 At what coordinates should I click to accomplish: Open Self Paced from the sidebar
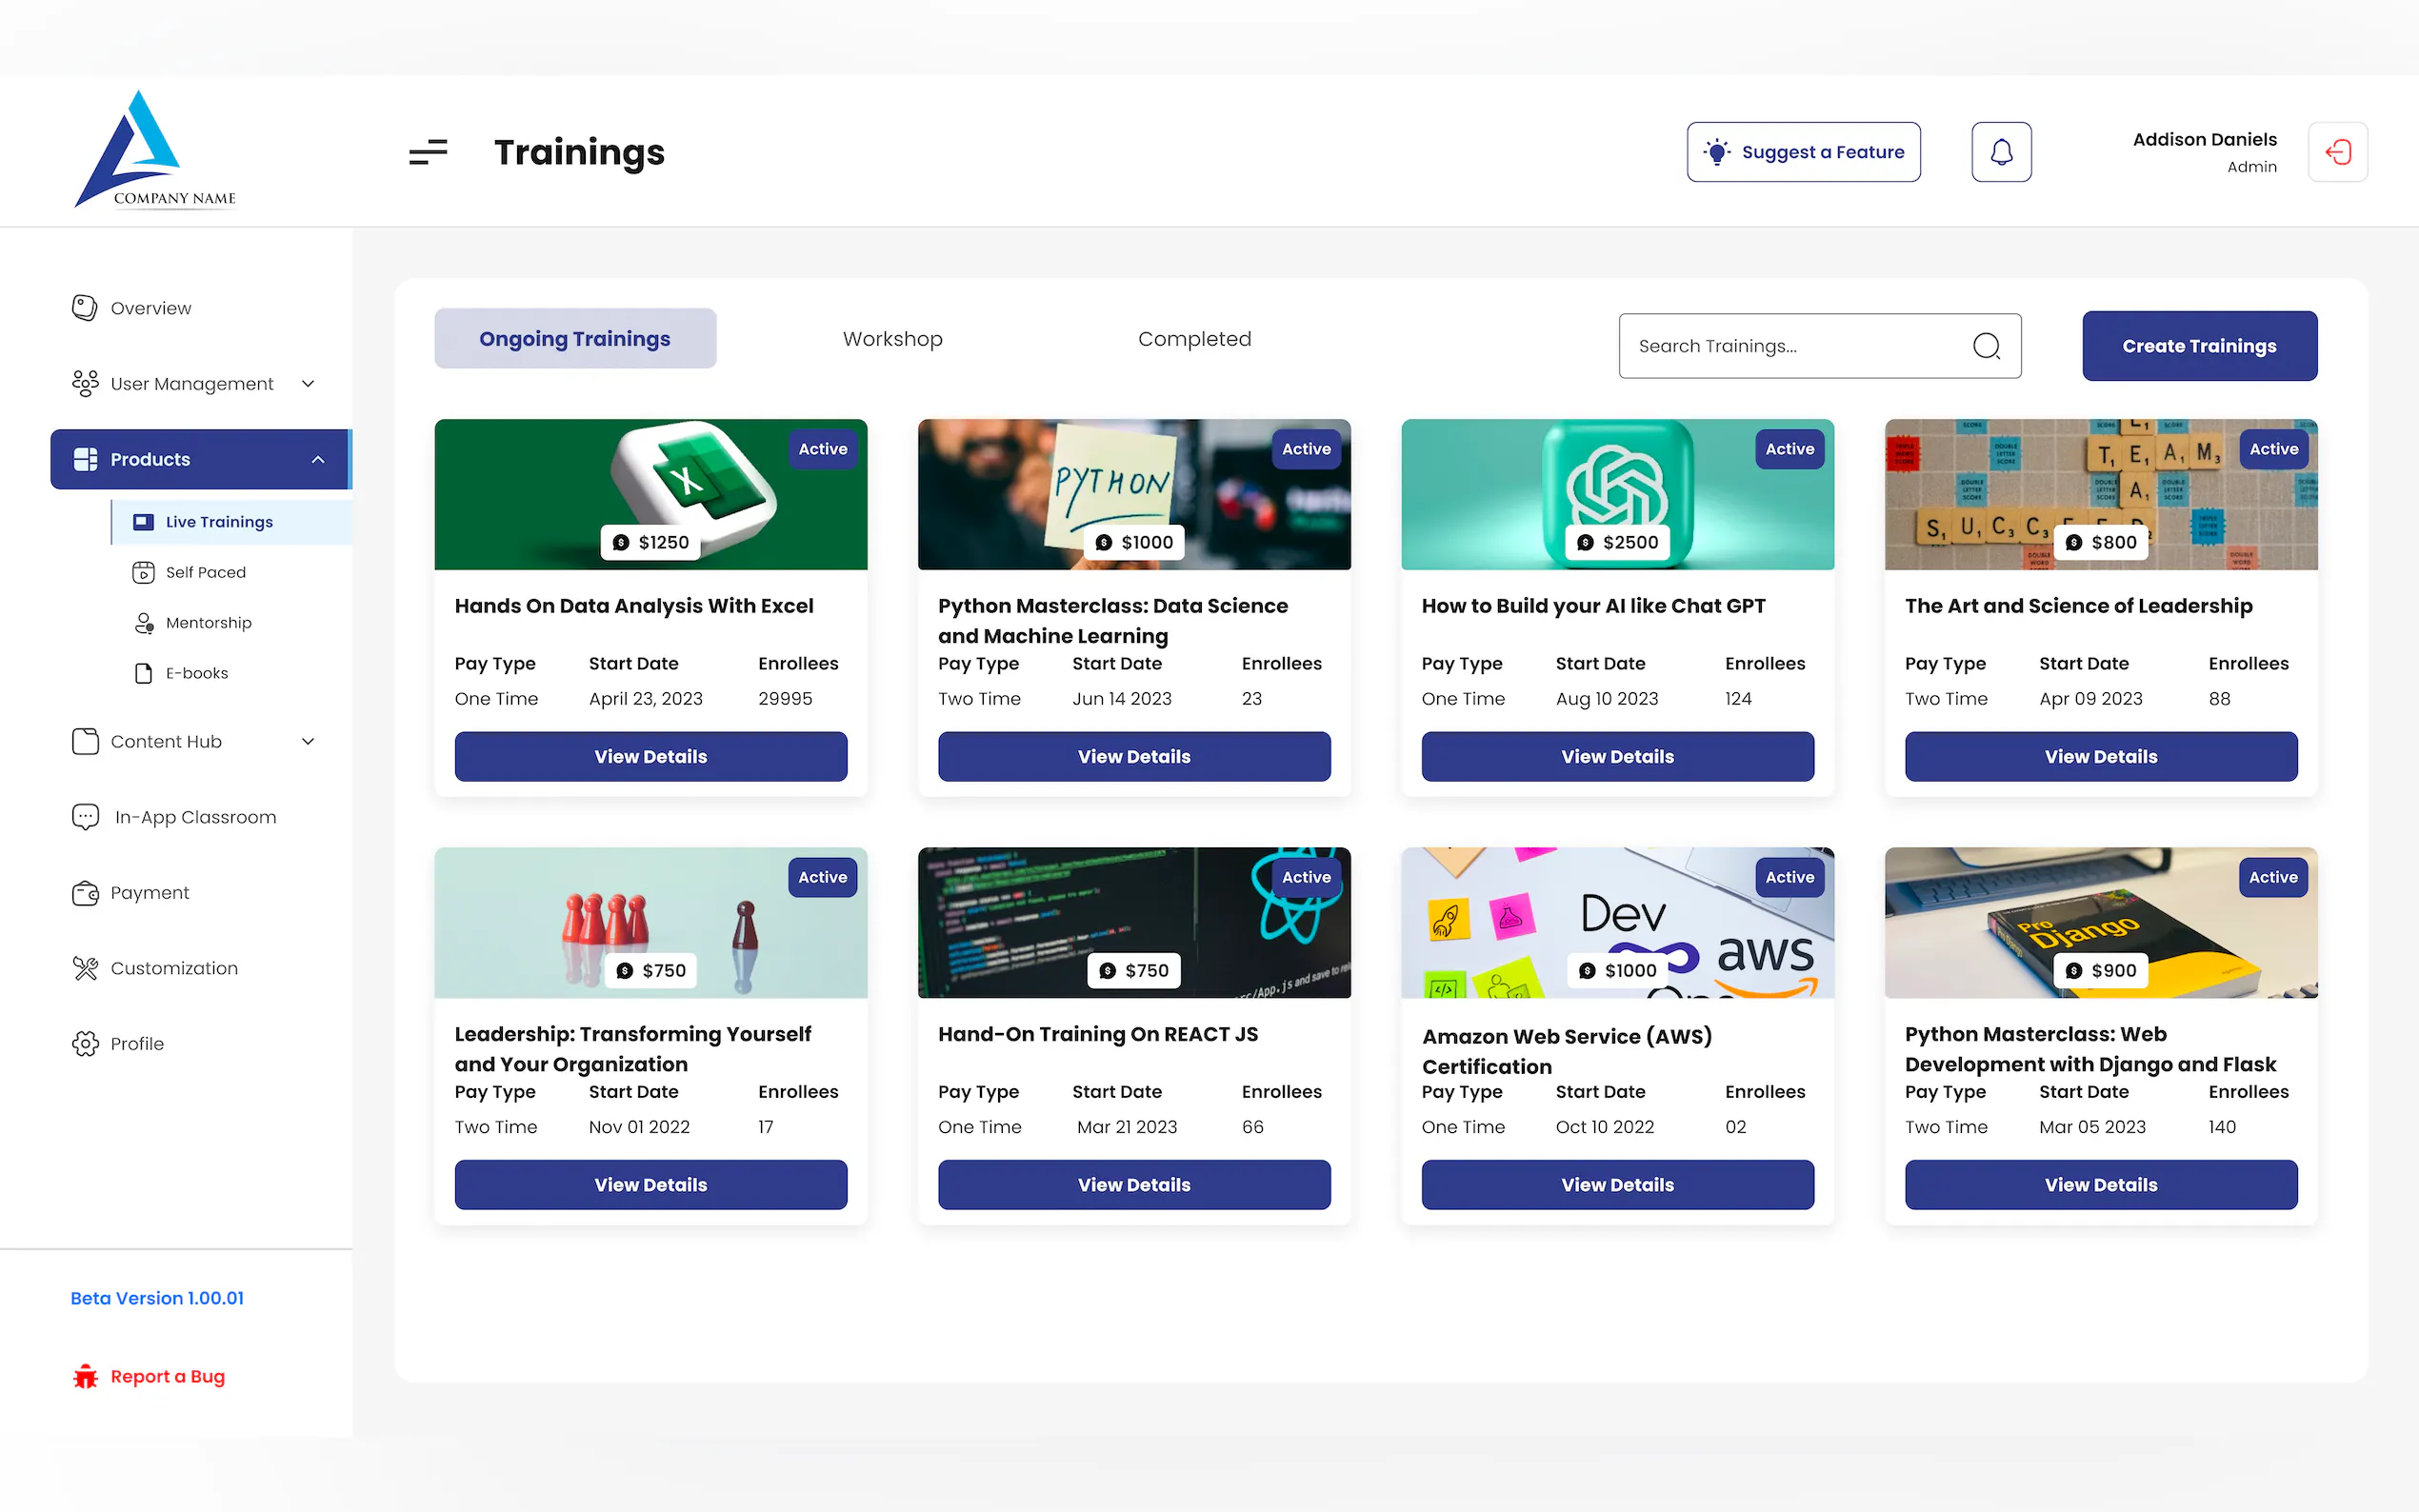(x=205, y=572)
